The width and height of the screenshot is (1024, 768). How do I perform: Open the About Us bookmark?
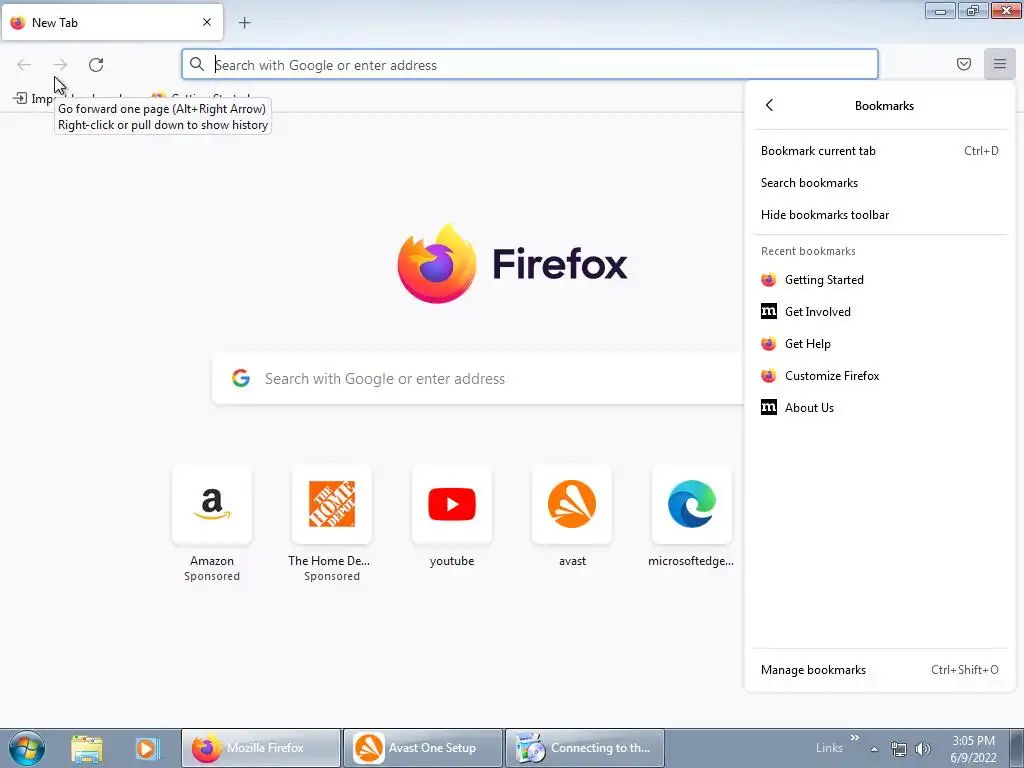tap(879, 408)
